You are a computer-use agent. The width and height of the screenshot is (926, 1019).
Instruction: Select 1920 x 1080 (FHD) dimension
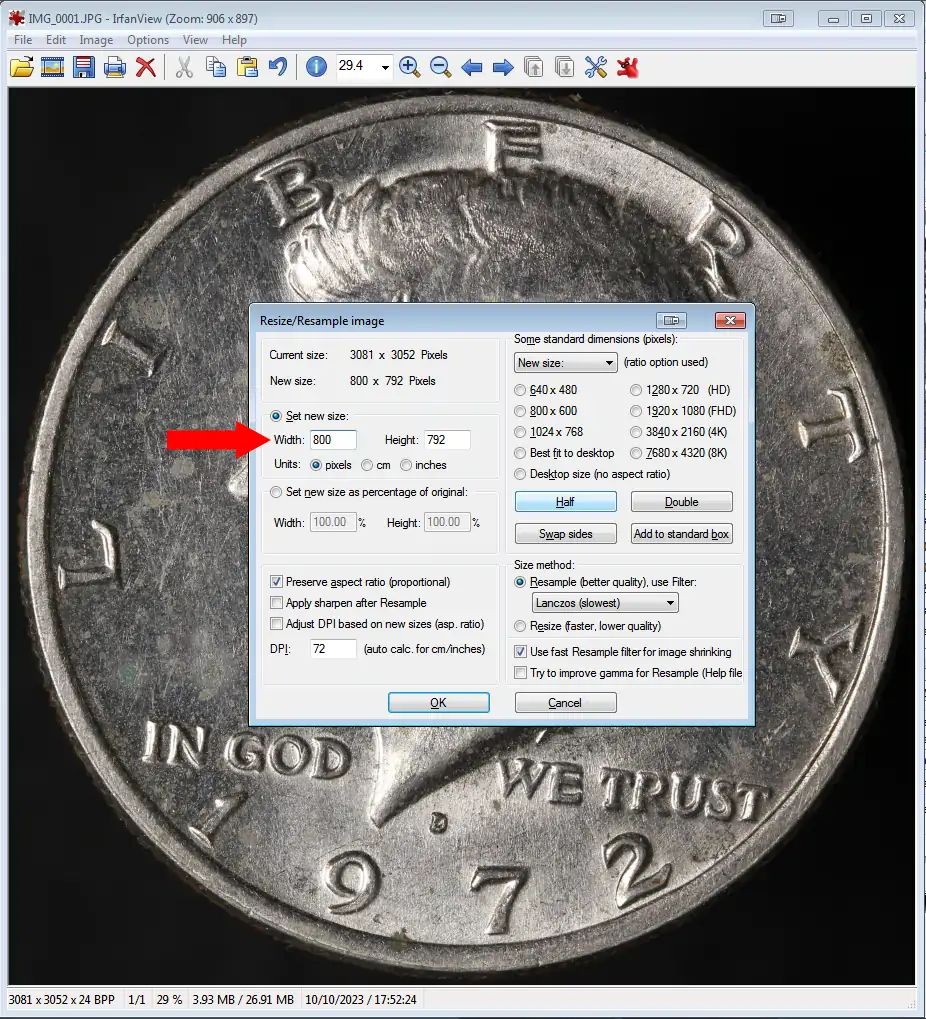coord(636,411)
